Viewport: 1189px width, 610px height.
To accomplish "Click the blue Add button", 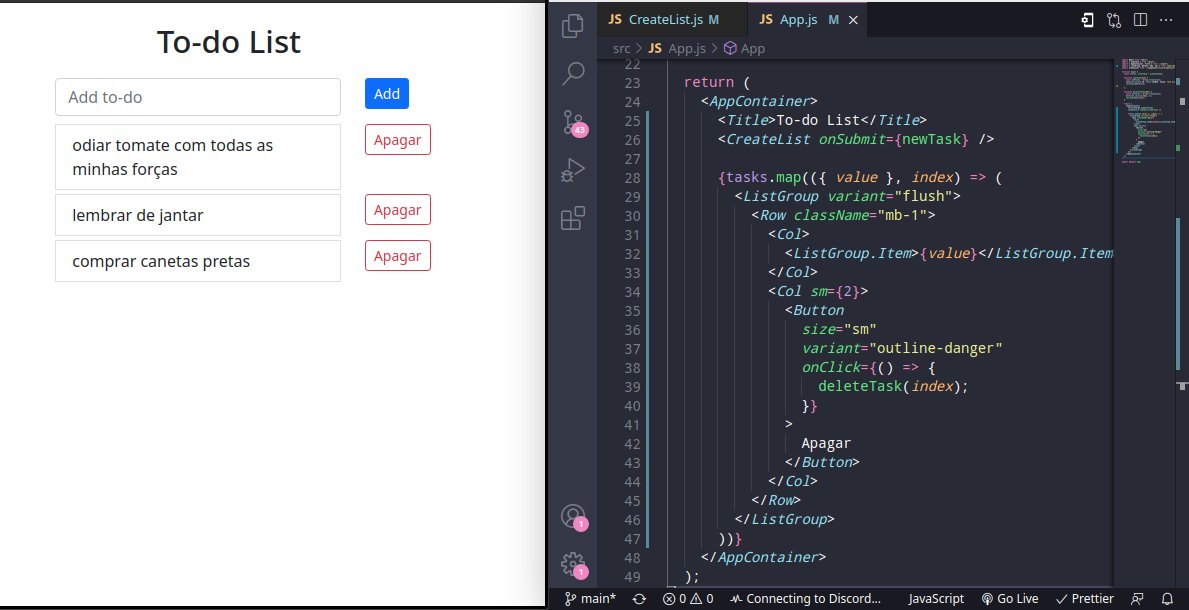I will [387, 93].
